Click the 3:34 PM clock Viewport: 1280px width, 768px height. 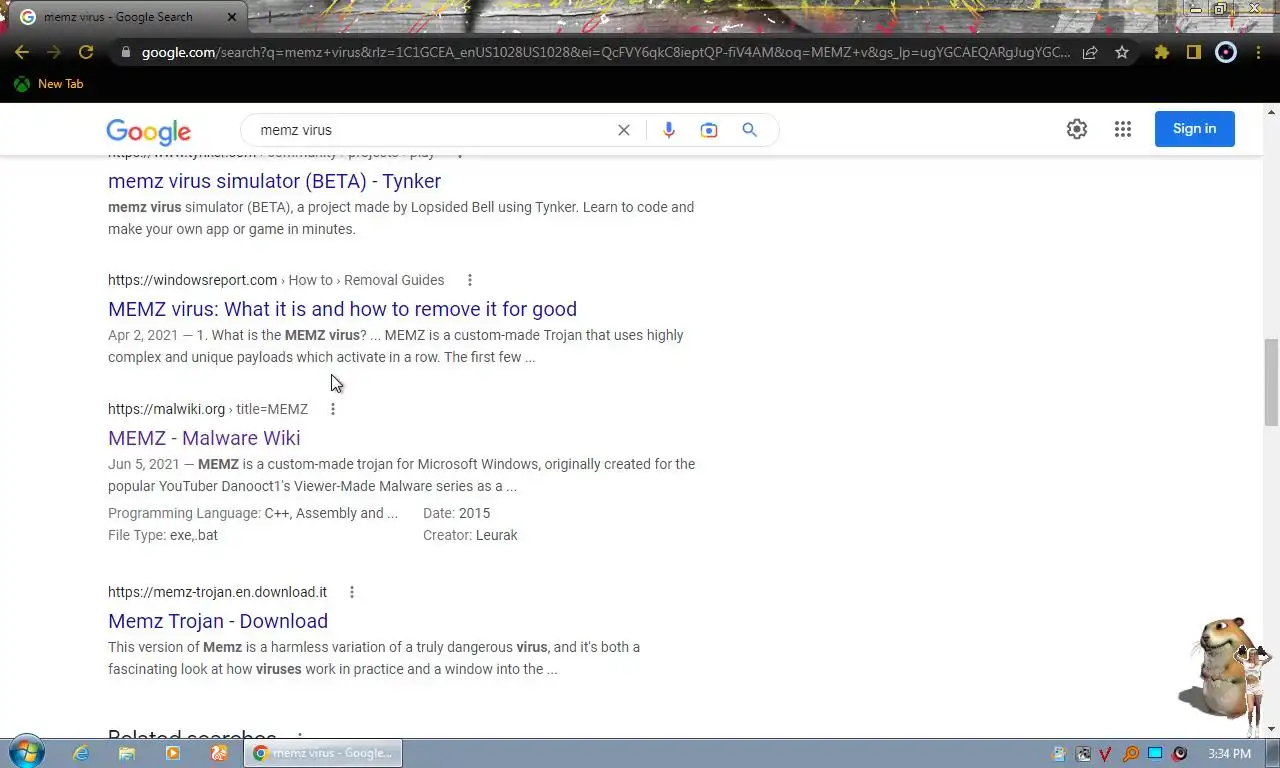1229,753
